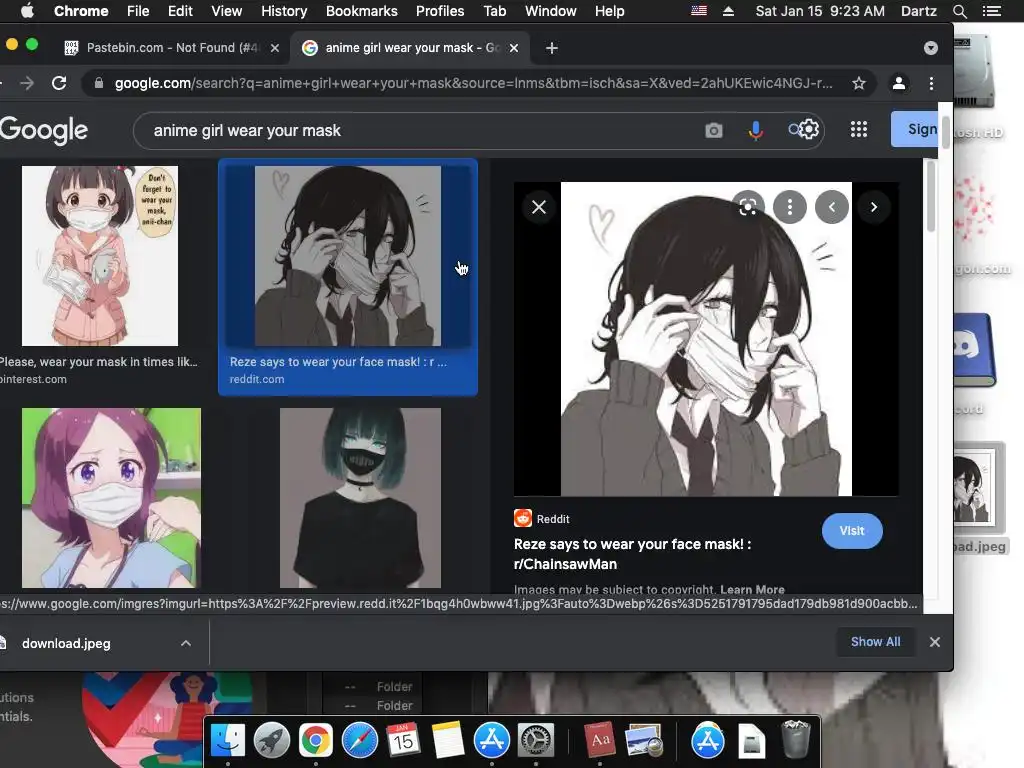Click the address bar URL
This screenshot has width=1024, height=768.
(x=473, y=83)
